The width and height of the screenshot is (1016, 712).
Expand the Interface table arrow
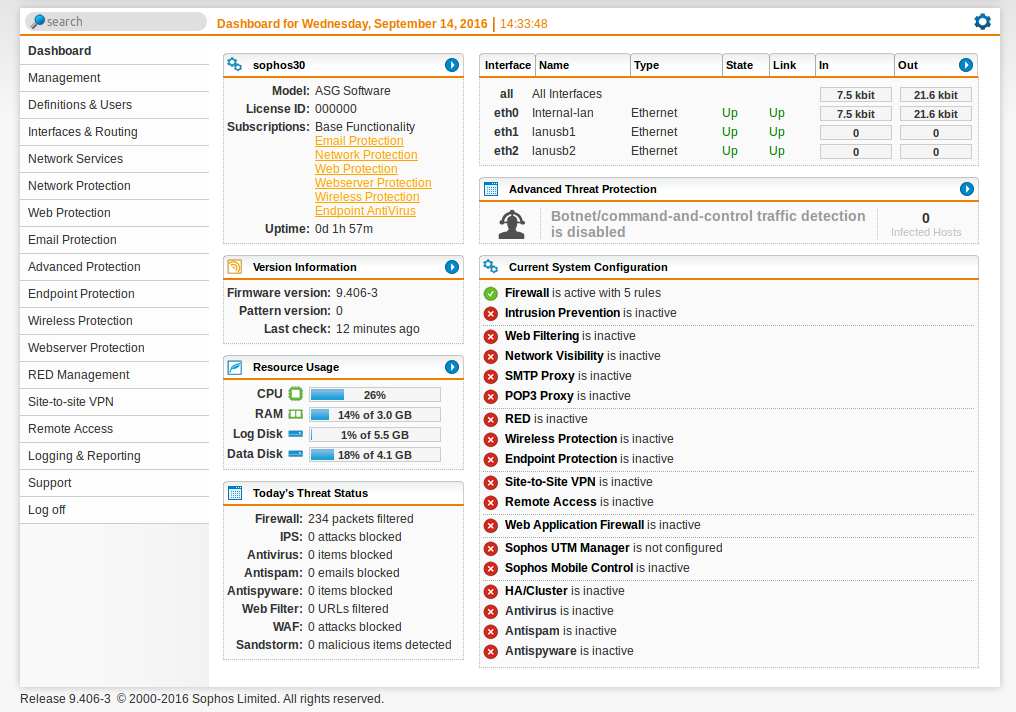click(x=966, y=64)
